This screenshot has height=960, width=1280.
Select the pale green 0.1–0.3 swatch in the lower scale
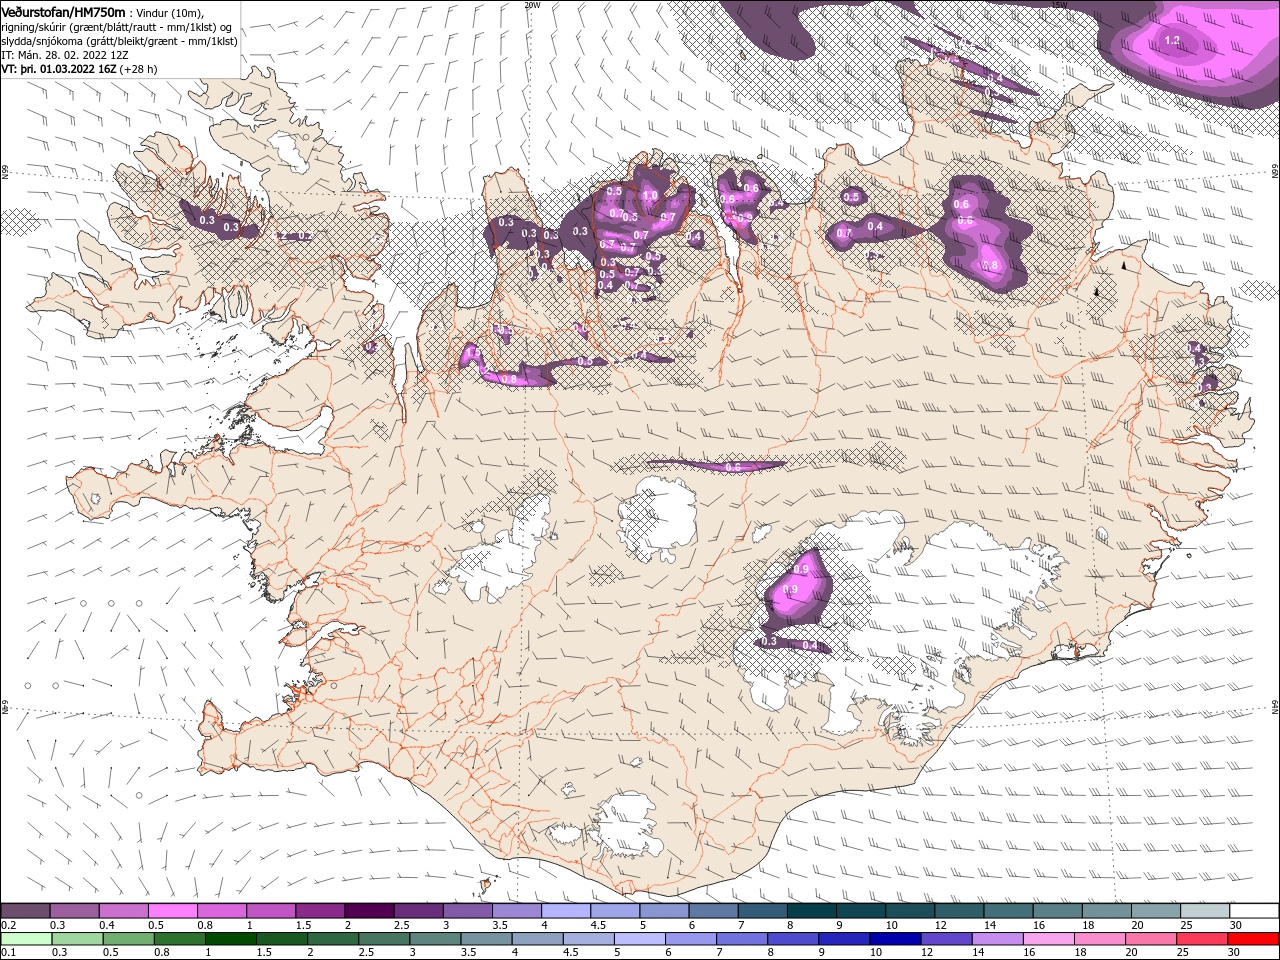(26, 939)
